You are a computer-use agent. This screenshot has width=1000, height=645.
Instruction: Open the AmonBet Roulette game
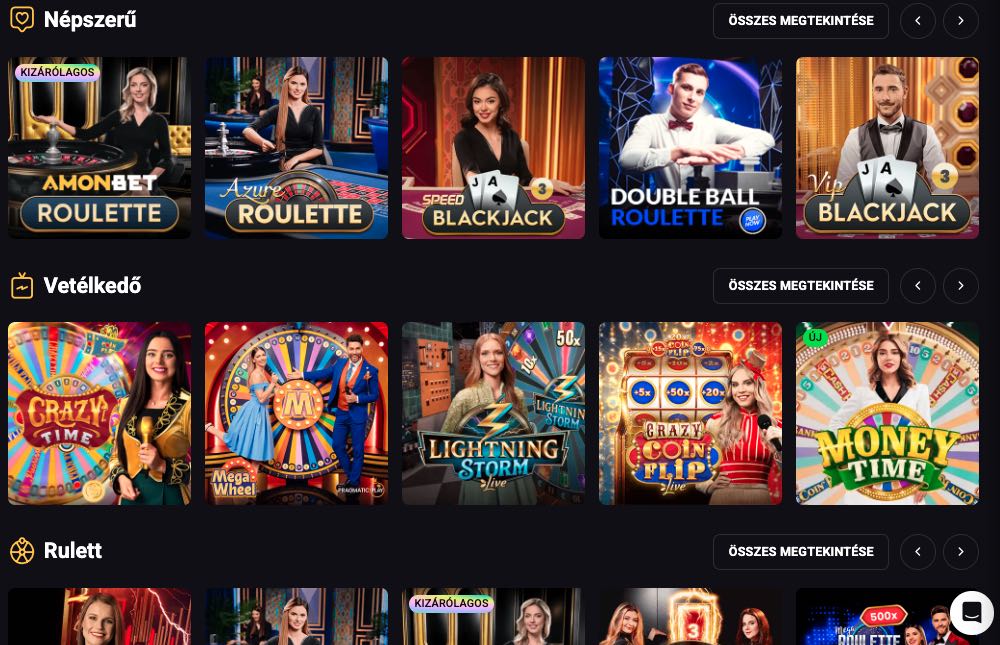pos(99,148)
